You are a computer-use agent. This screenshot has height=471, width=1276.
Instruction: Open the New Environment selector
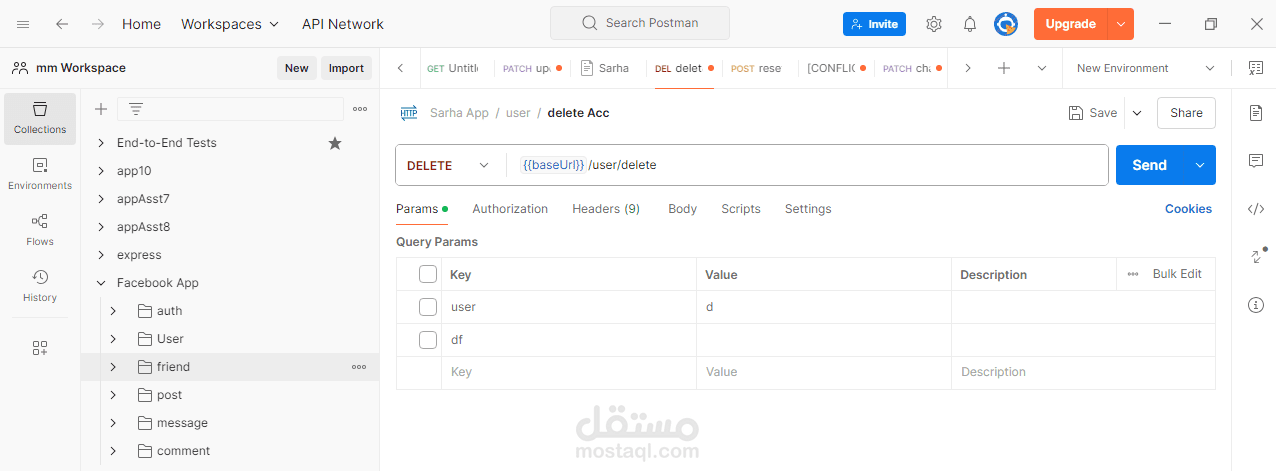click(1146, 68)
